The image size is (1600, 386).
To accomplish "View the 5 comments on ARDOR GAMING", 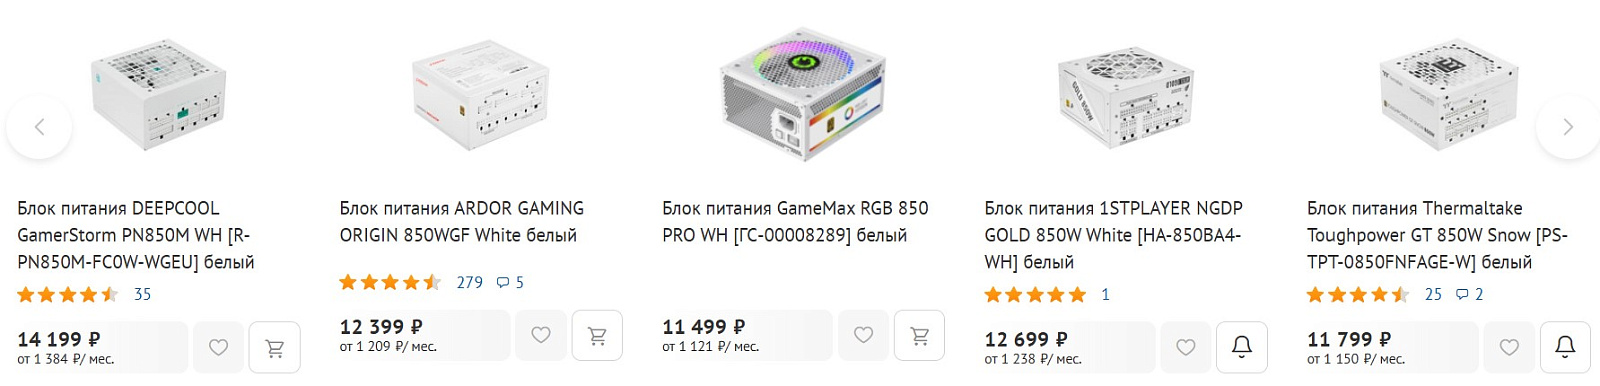I will (510, 282).
